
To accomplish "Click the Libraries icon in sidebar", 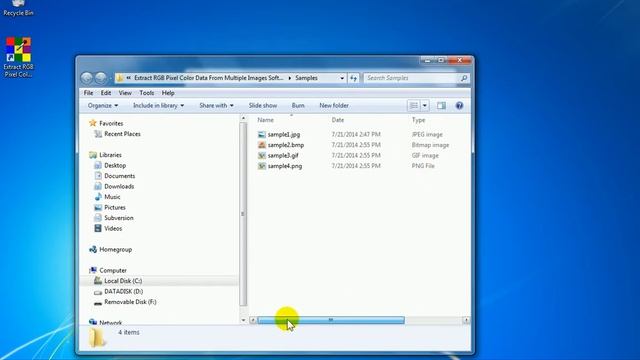I will tap(93, 155).
